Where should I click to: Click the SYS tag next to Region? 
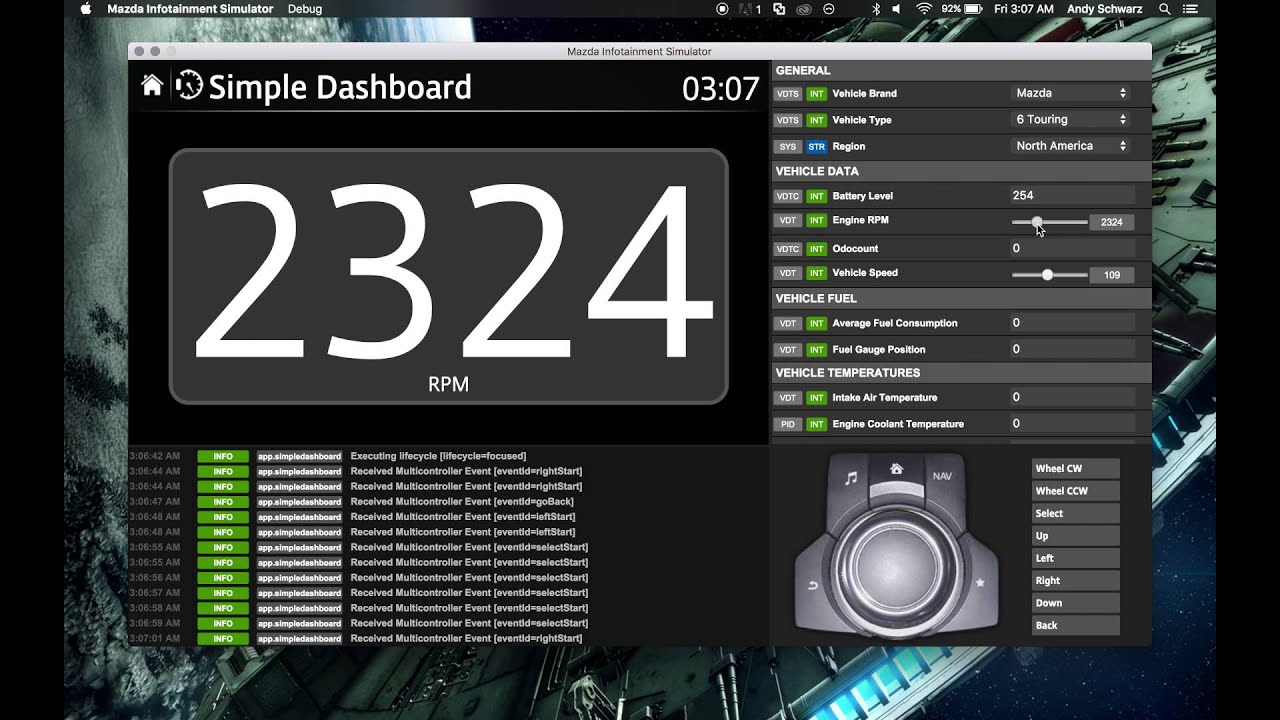click(788, 147)
